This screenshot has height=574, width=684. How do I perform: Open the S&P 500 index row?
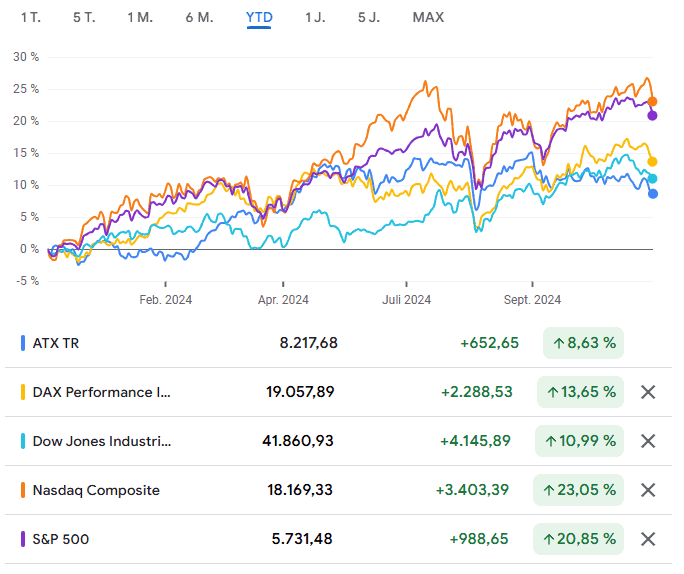(61, 539)
